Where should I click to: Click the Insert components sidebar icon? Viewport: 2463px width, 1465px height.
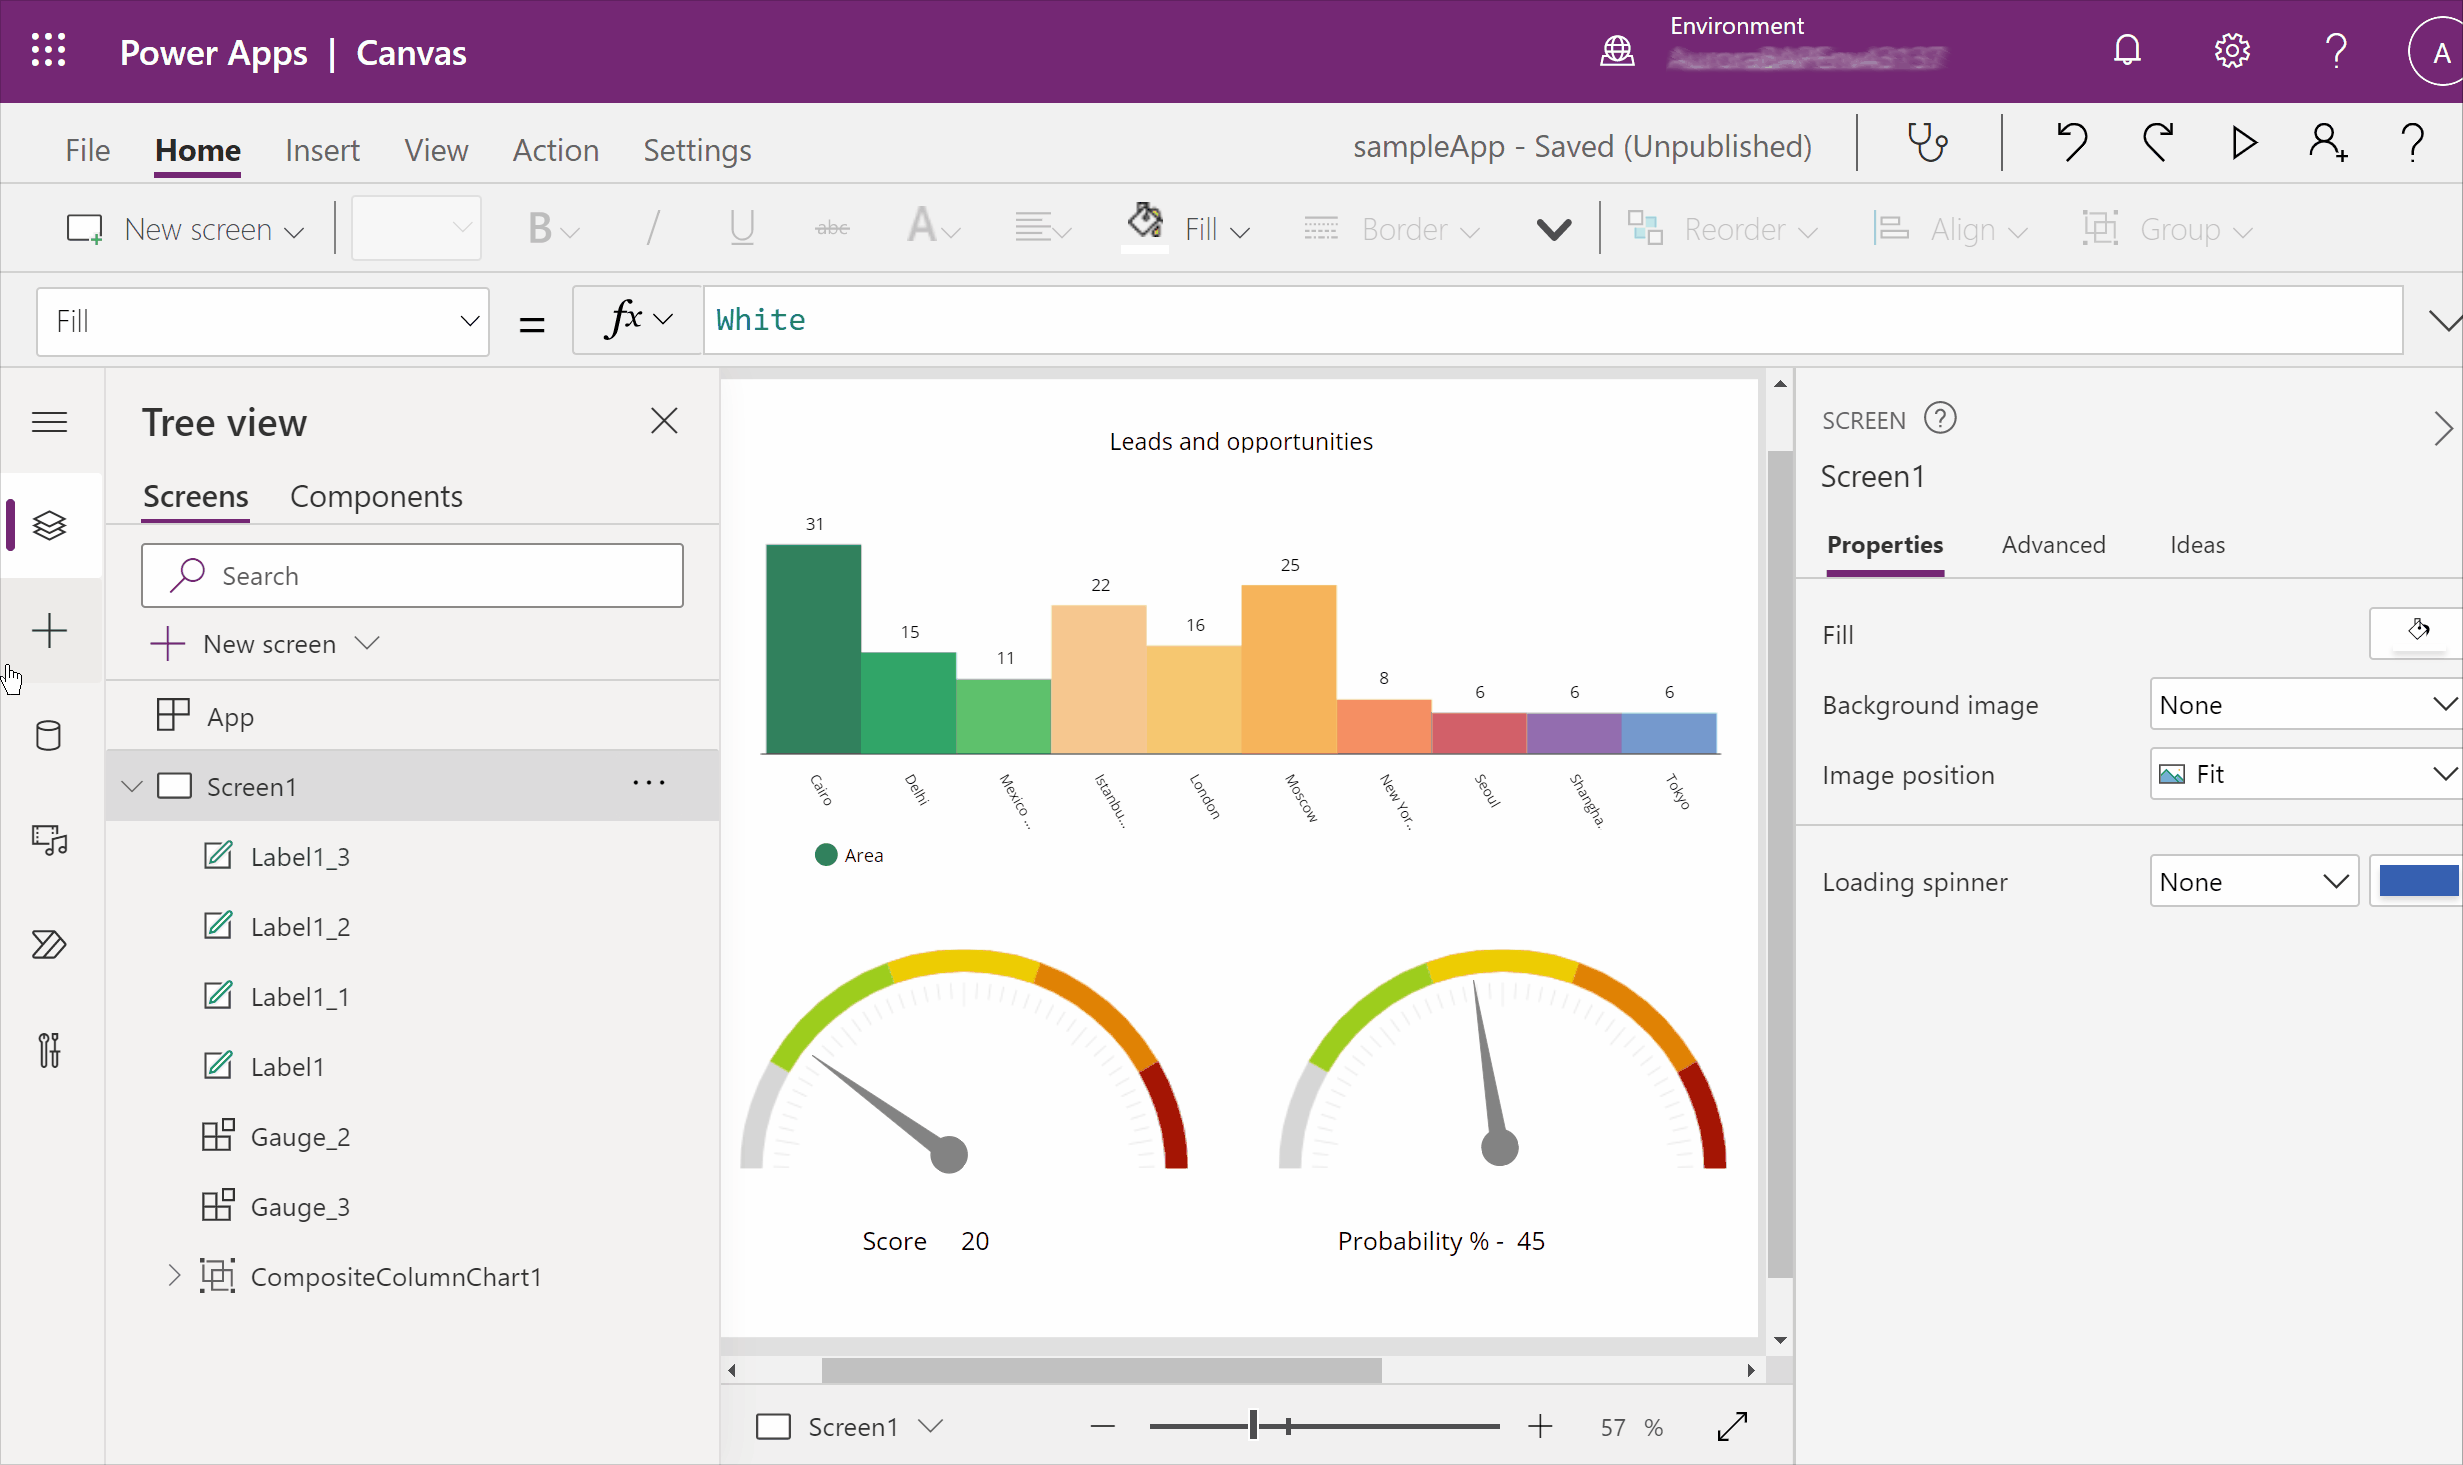click(47, 630)
